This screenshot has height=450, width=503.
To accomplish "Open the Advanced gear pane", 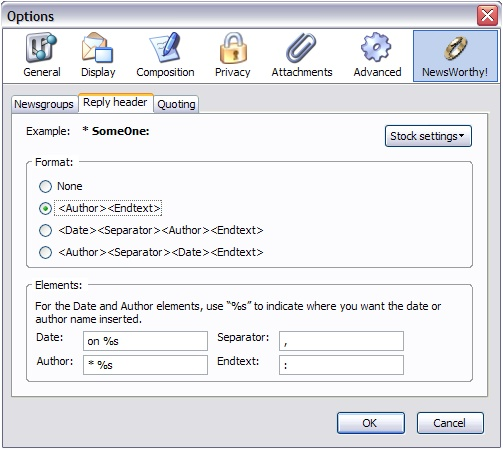I will pos(377,55).
